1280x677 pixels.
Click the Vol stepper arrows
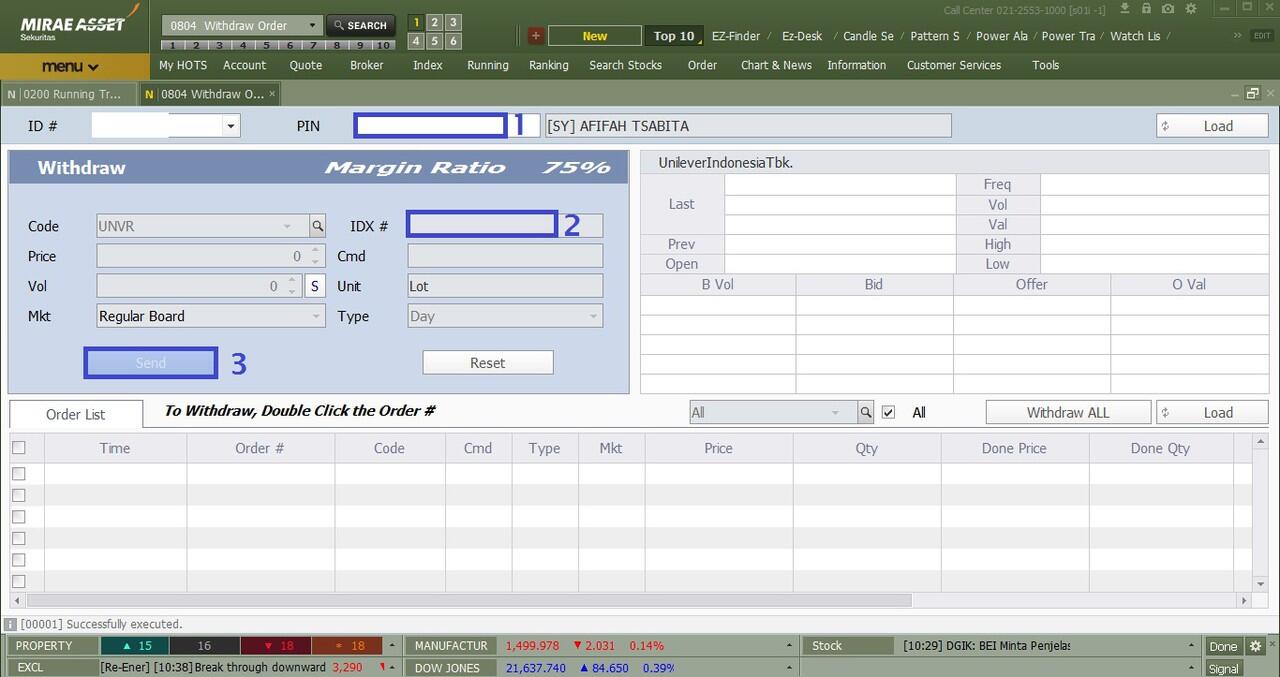292,286
